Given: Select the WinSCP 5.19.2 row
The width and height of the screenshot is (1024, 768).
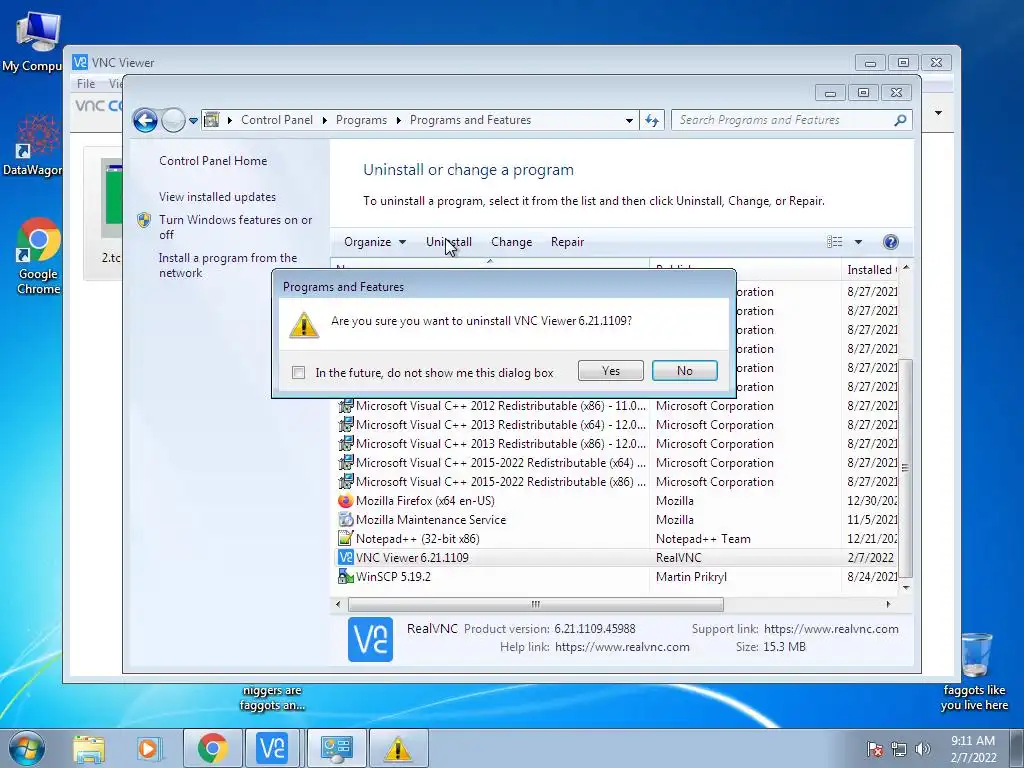Looking at the screenshot, I should click(616, 577).
